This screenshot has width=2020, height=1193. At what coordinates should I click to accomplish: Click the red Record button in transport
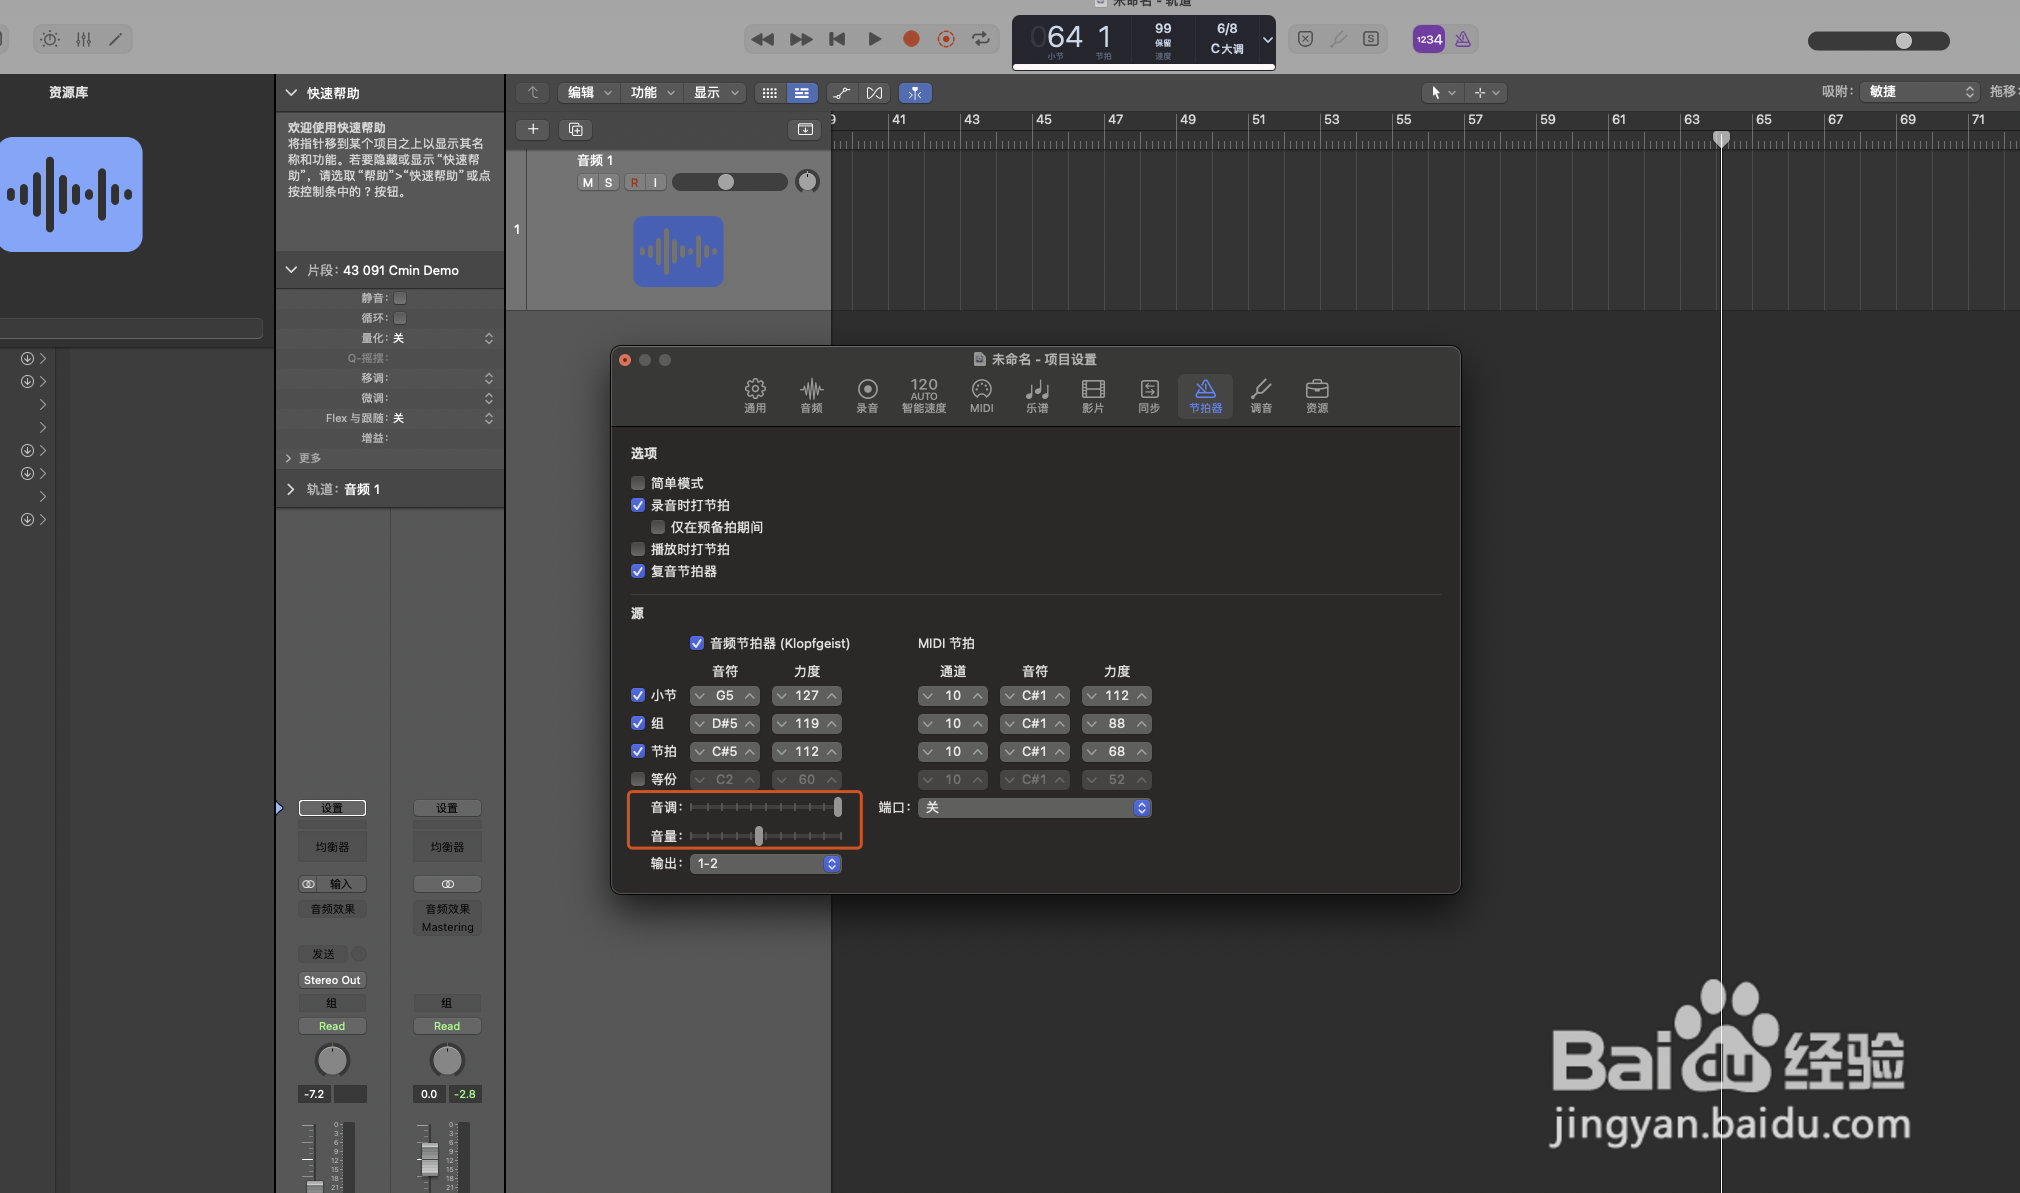pos(911,39)
